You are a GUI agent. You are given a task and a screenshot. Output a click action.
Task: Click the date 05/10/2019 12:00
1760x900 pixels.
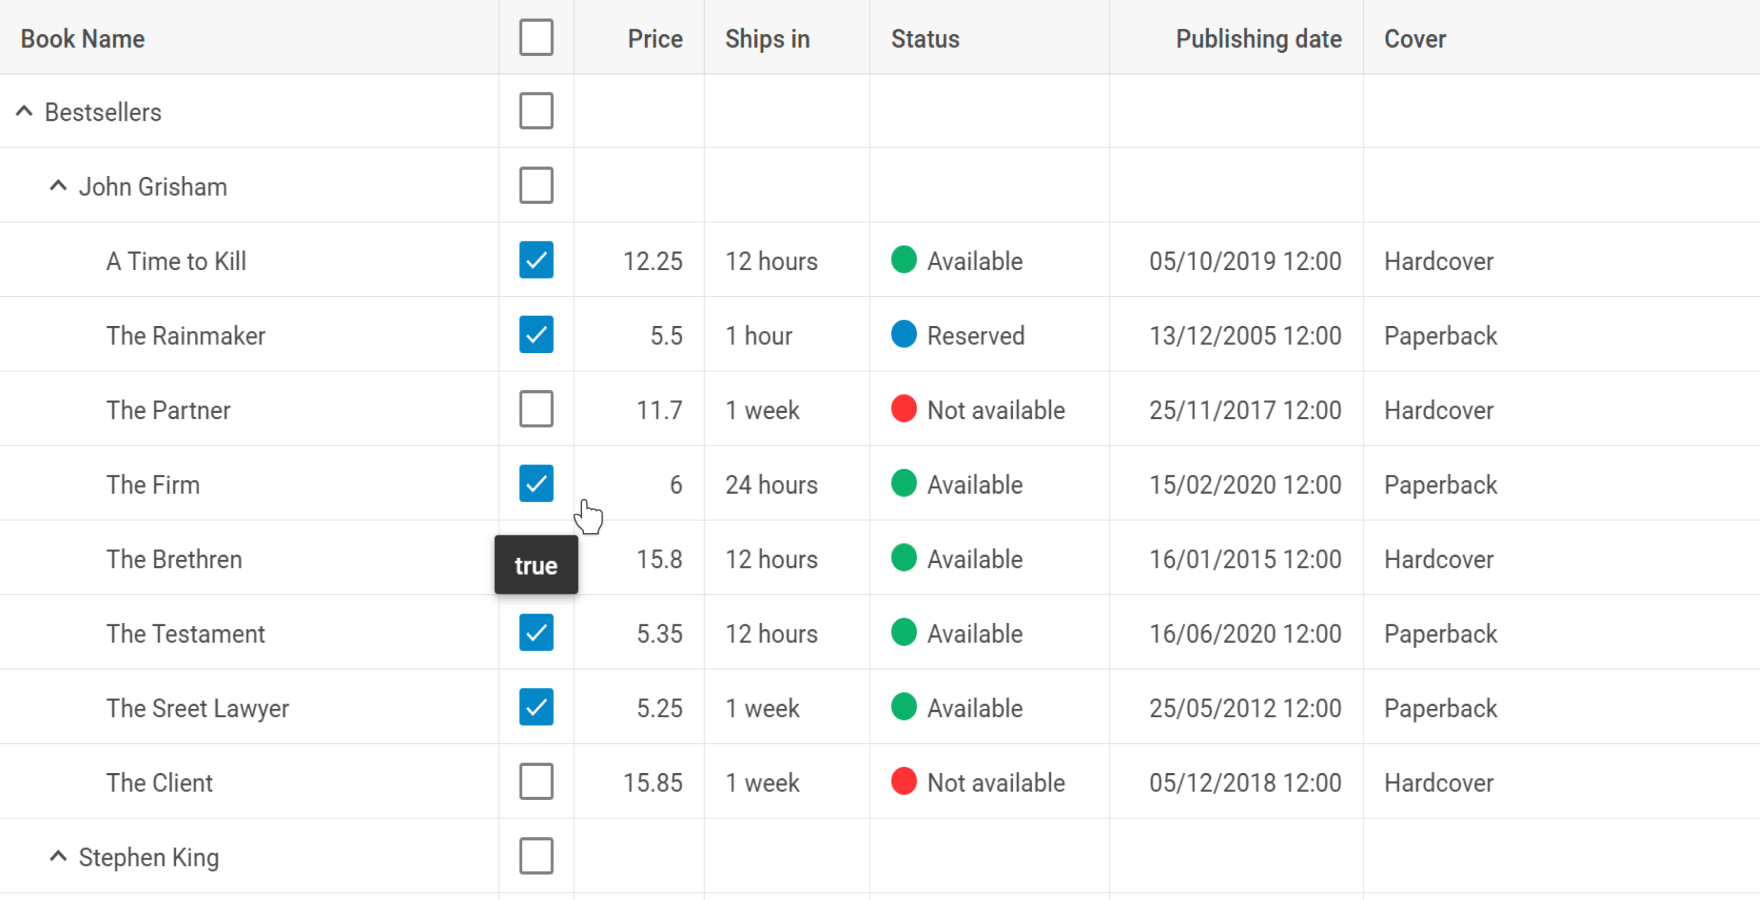(1245, 261)
